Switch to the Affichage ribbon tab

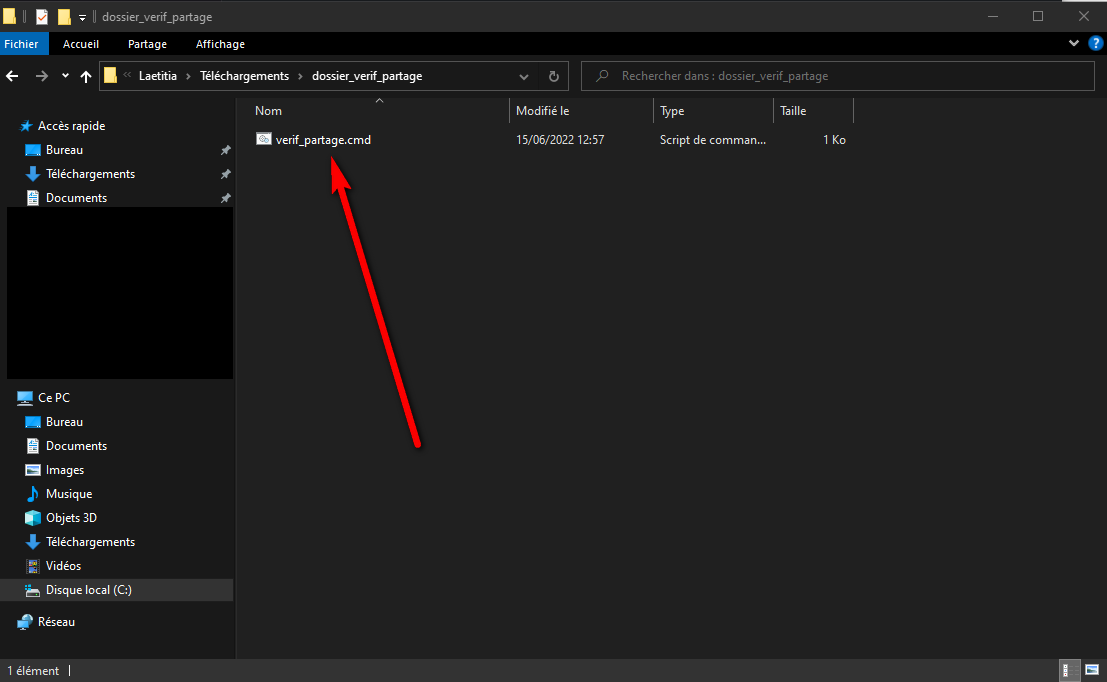tap(220, 44)
